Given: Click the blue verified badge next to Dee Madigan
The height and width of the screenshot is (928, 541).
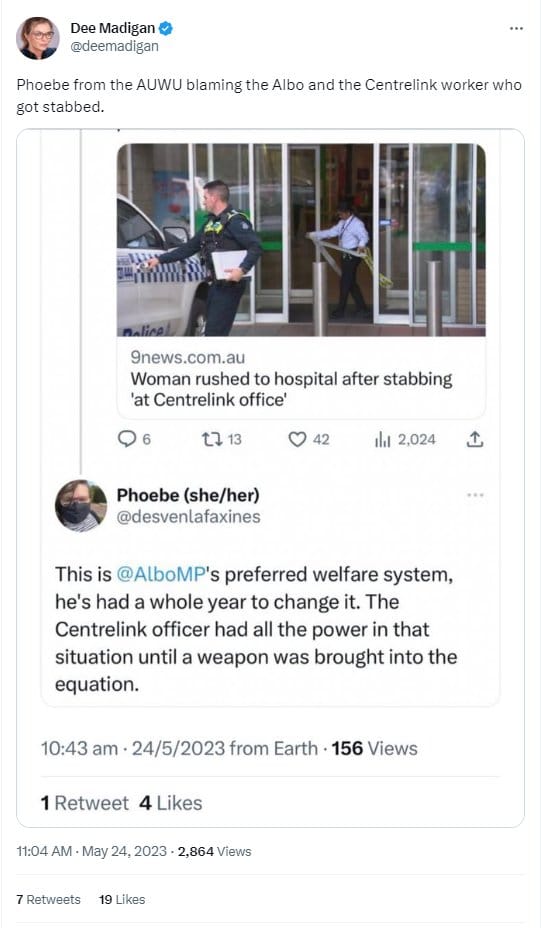Looking at the screenshot, I should pyautogui.click(x=166, y=28).
